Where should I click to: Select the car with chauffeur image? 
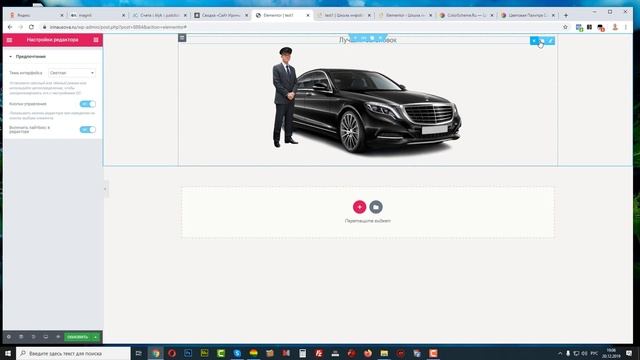pos(367,100)
